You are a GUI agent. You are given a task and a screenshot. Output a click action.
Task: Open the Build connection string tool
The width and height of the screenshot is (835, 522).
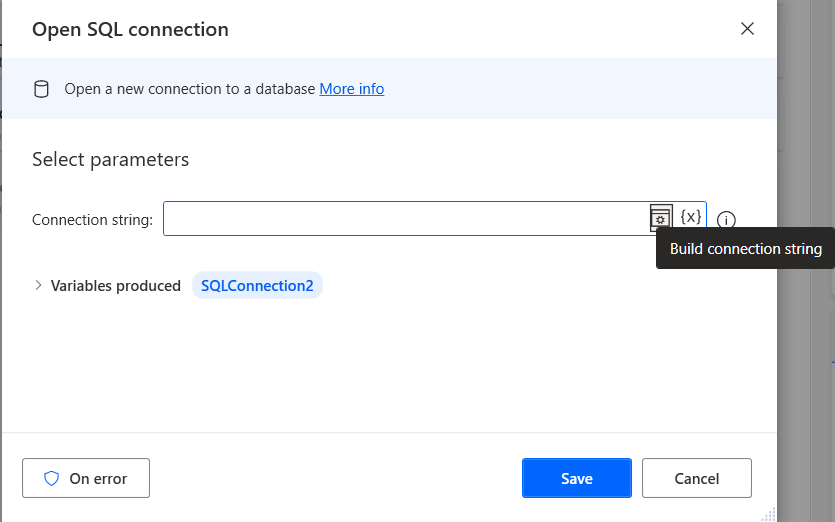661,218
